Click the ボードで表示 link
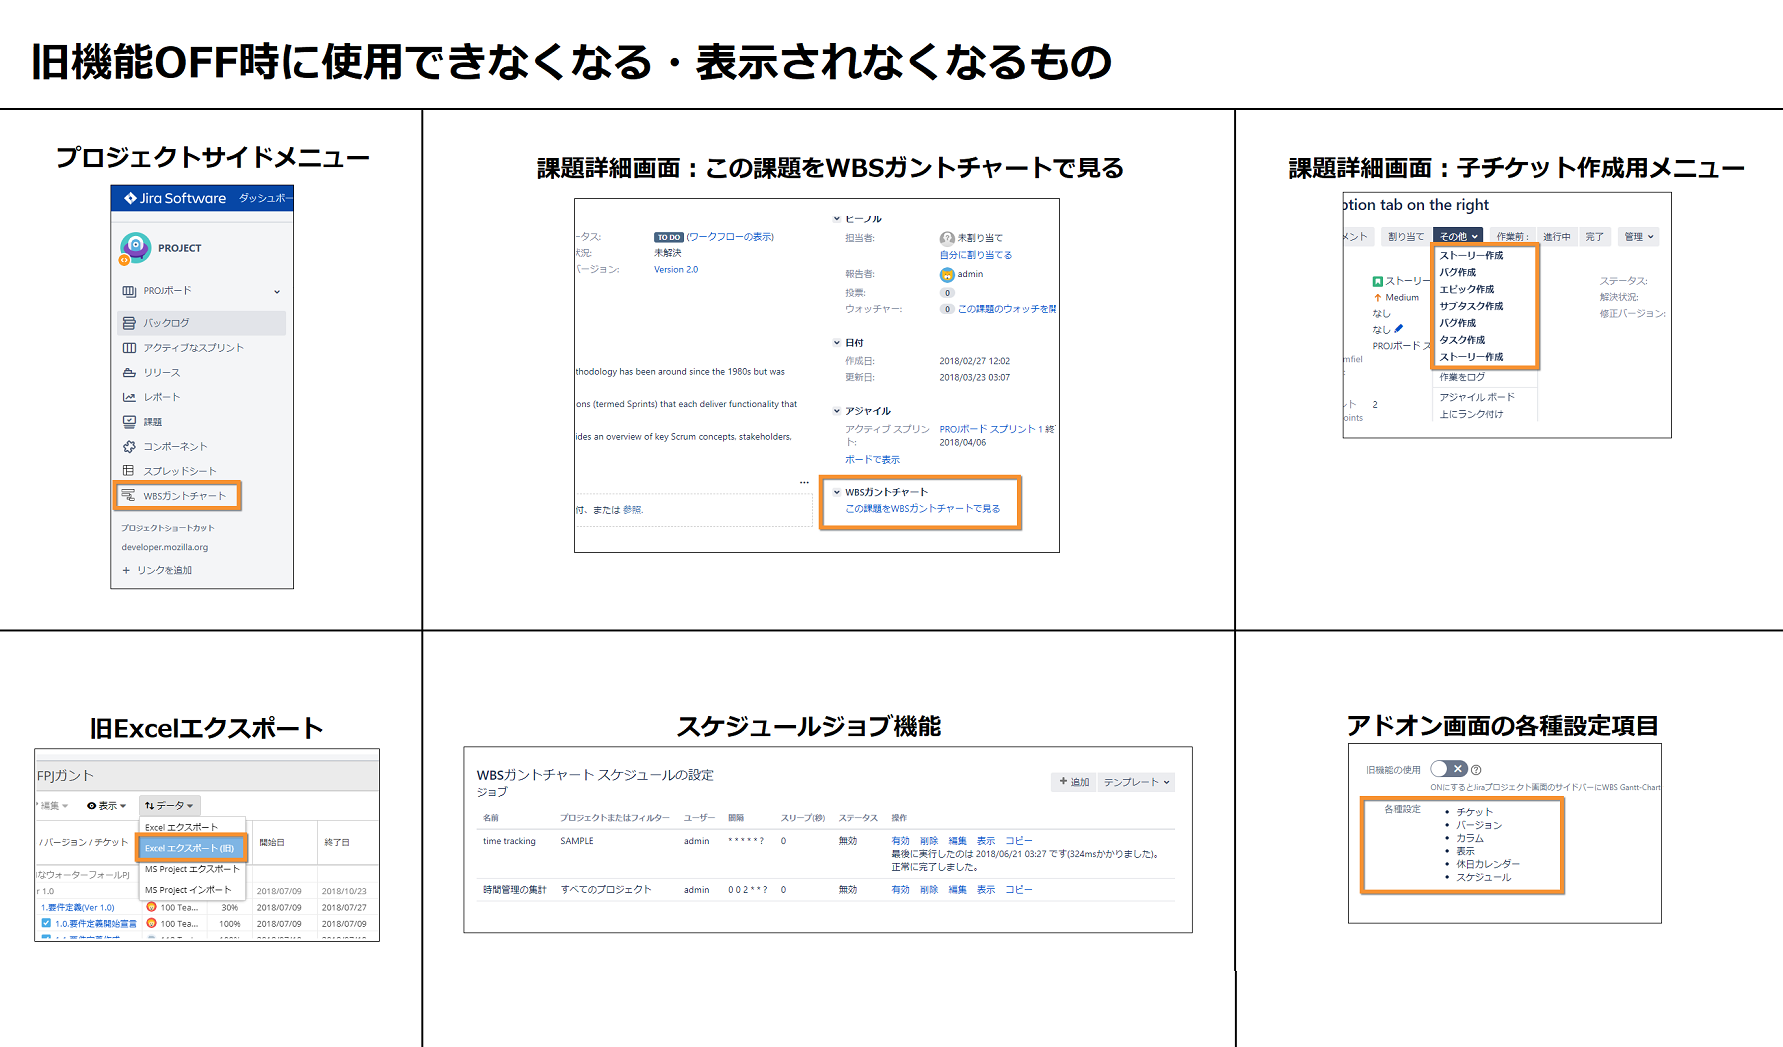This screenshot has width=1783, height=1047. [x=872, y=460]
